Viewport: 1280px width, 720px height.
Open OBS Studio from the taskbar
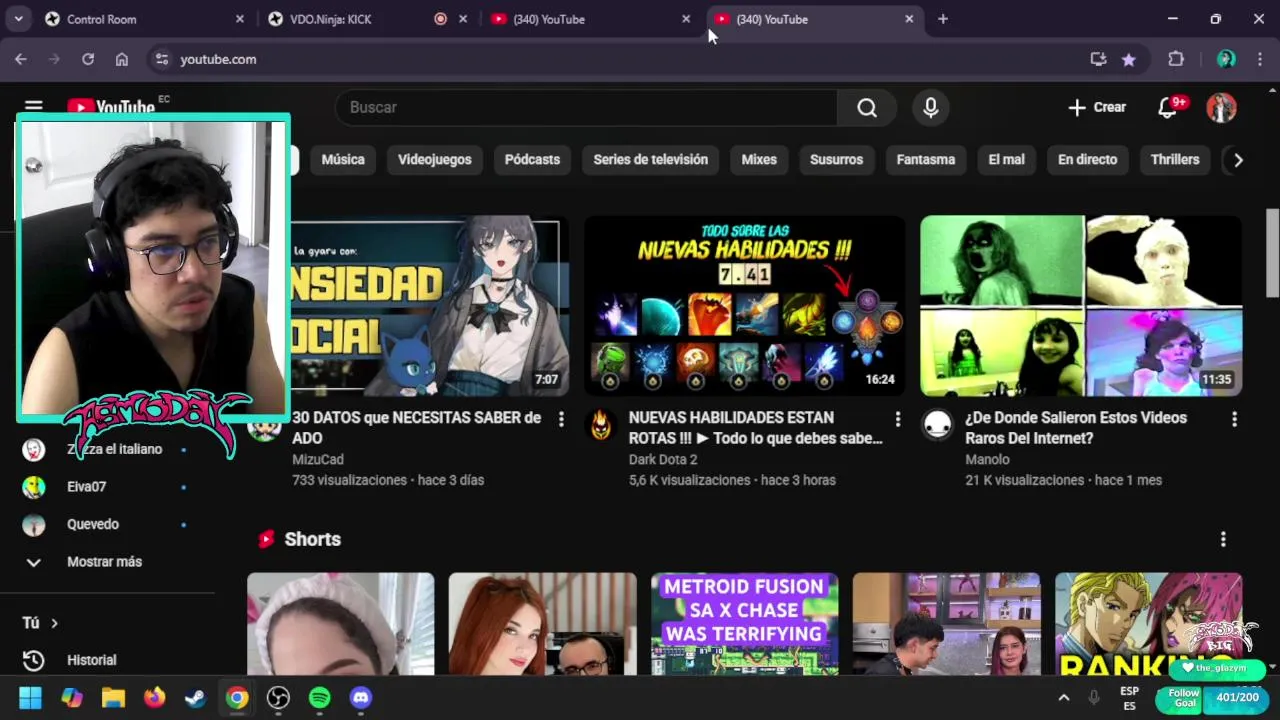pos(278,697)
